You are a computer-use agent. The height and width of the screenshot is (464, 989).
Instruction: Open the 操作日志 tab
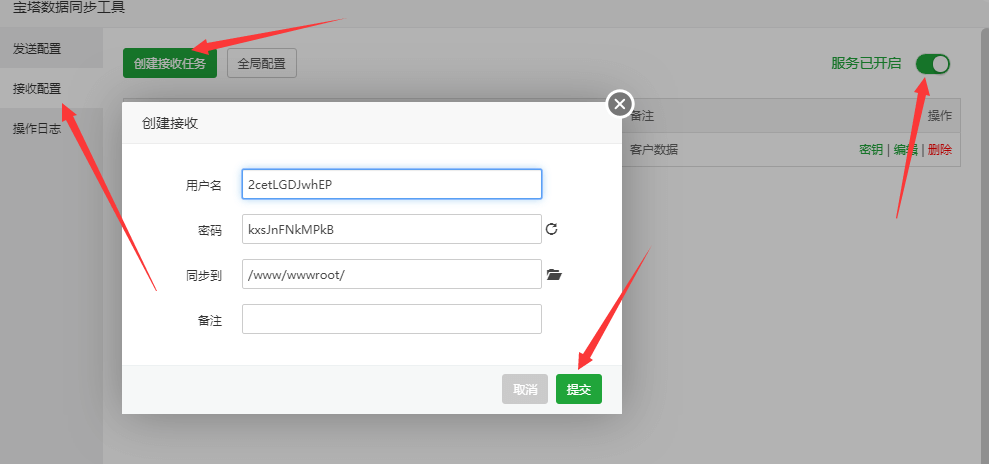tap(37, 128)
